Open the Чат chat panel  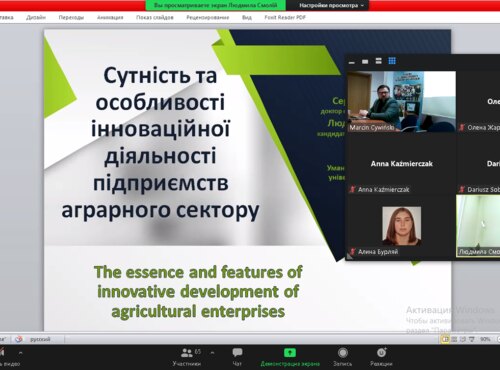tap(237, 357)
